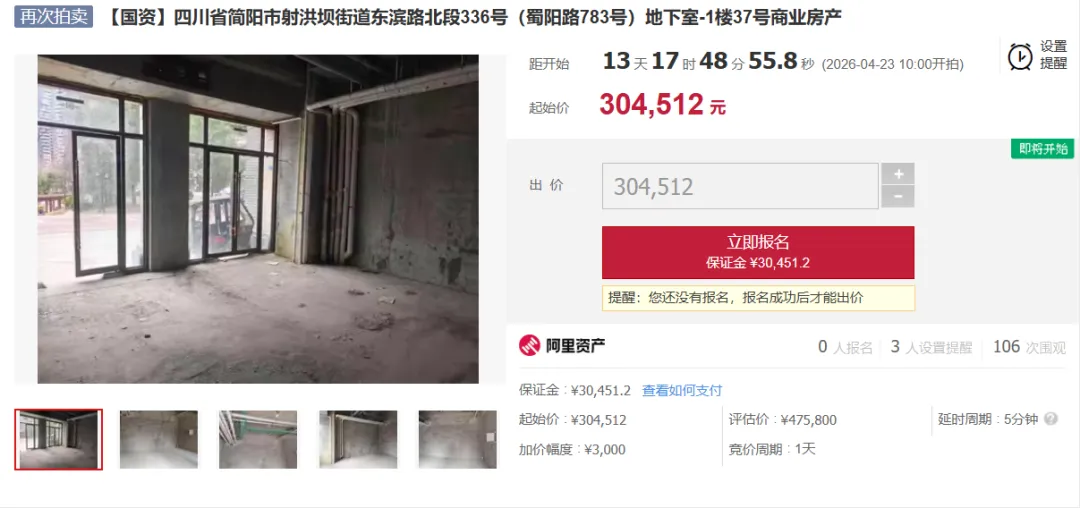Decrease bid with the minus button
The height and width of the screenshot is (508, 1080).
tap(898, 197)
